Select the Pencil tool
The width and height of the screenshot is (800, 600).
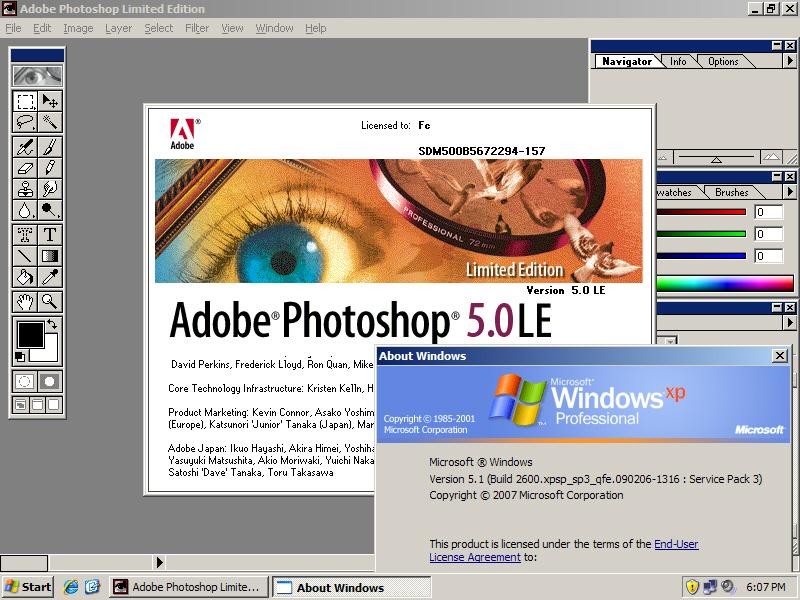click(x=50, y=168)
